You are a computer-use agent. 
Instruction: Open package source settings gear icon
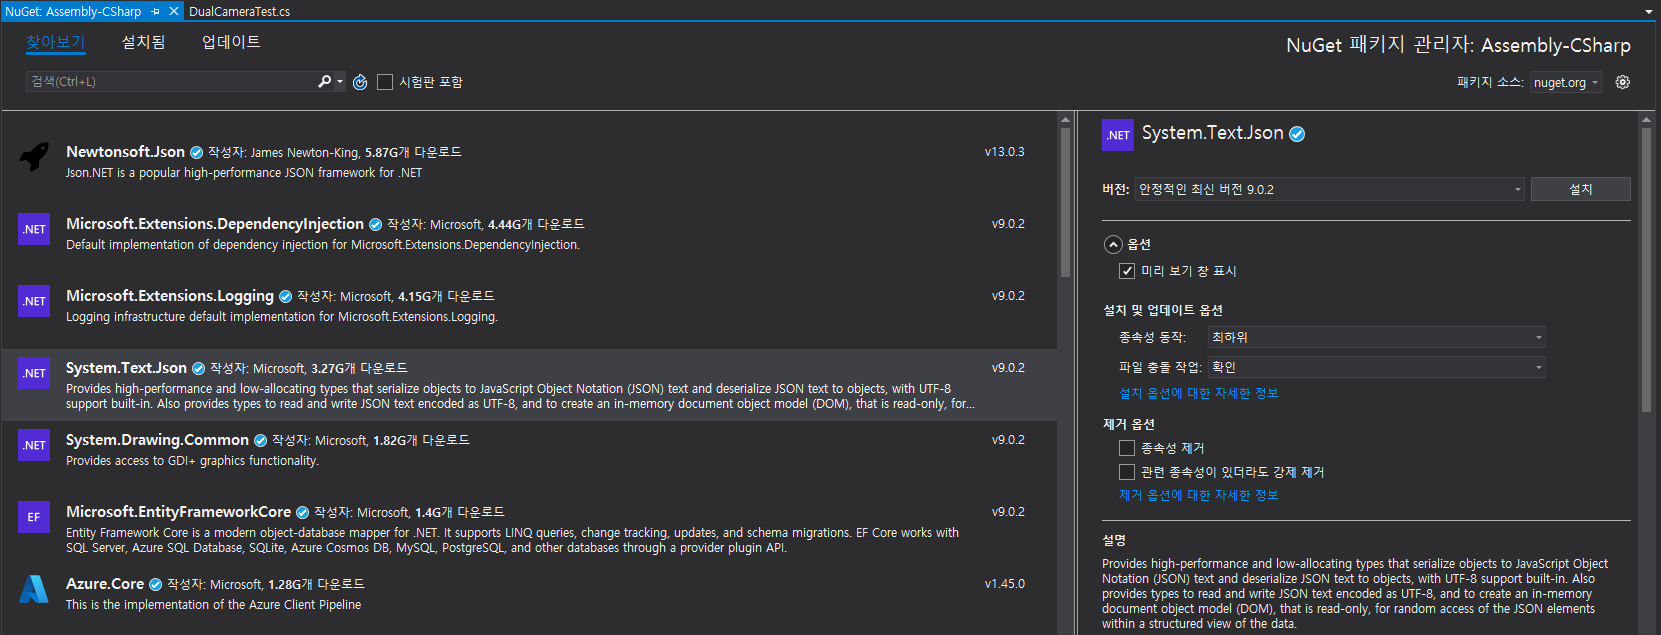pyautogui.click(x=1623, y=82)
